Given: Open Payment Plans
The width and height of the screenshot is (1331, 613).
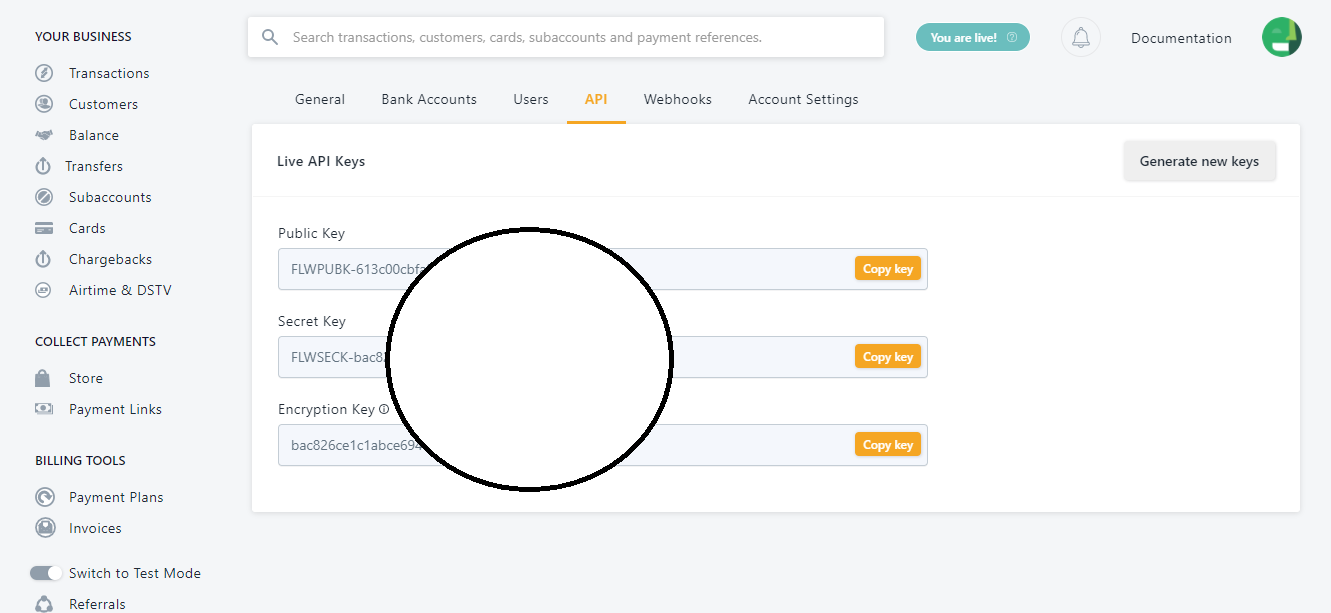Looking at the screenshot, I should point(116,497).
